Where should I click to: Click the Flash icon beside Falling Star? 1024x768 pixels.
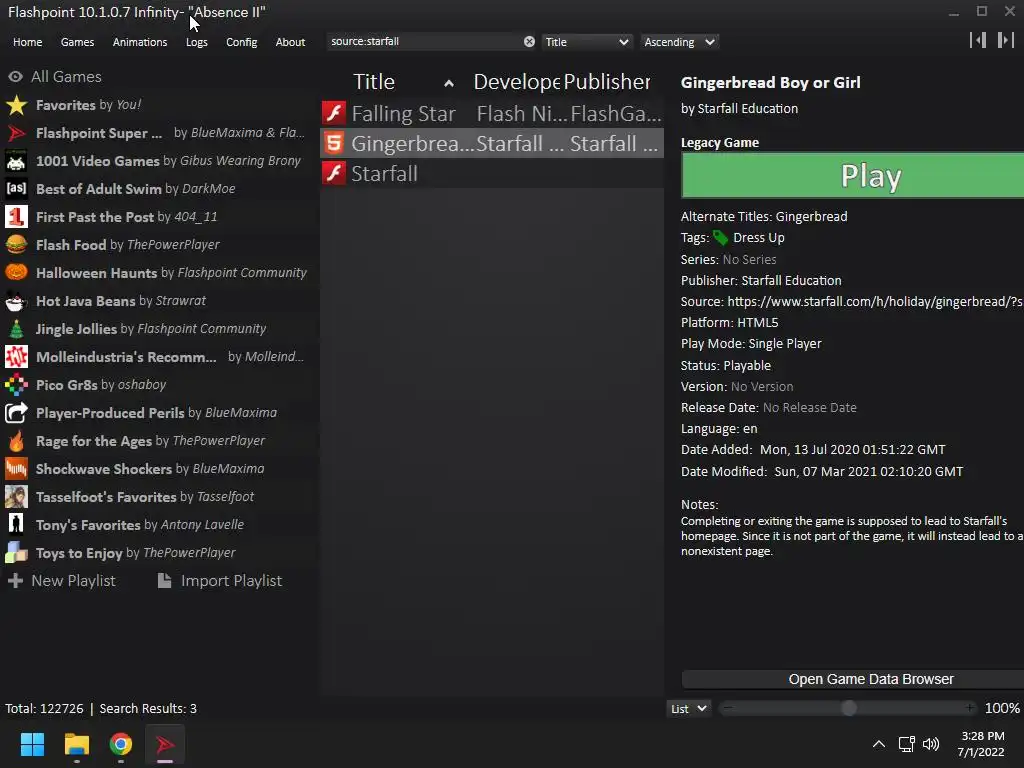coord(334,113)
